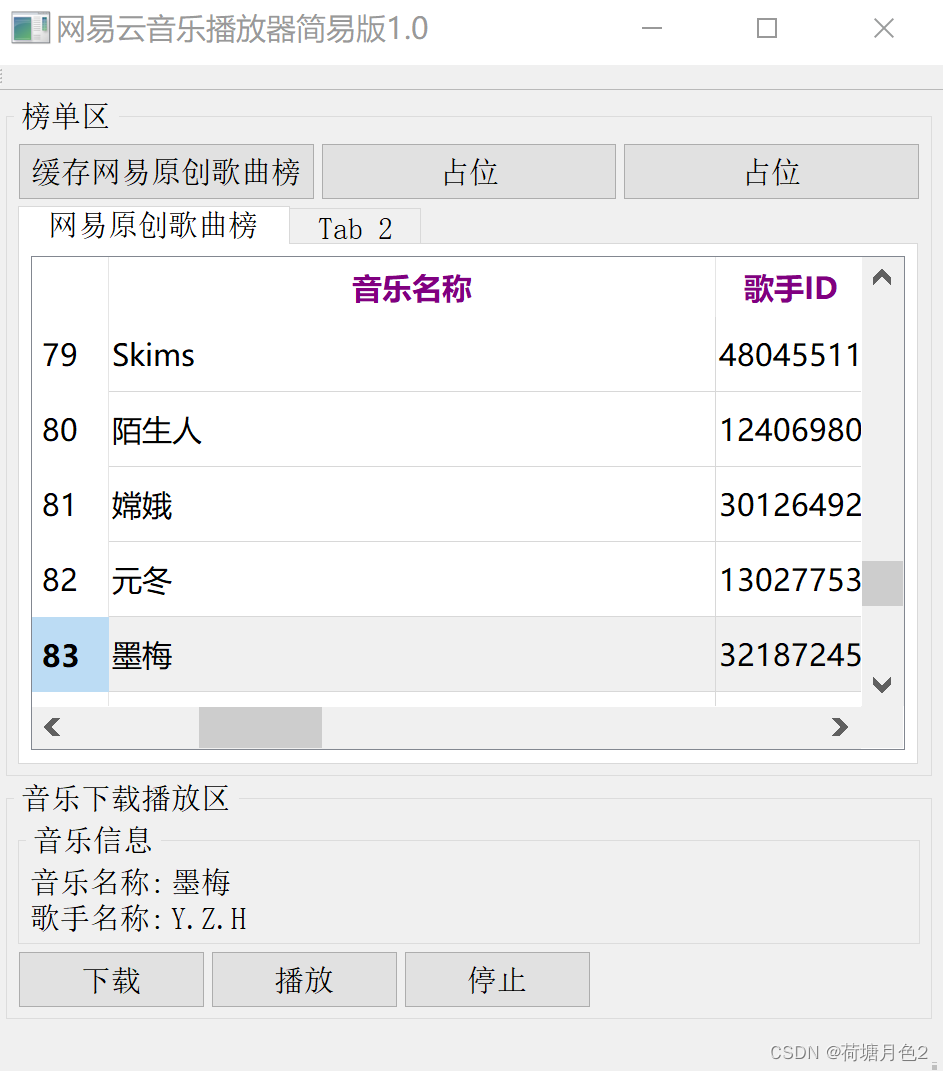Select row number 81 header
This screenshot has height=1071, width=943.
pyautogui.click(x=70, y=505)
